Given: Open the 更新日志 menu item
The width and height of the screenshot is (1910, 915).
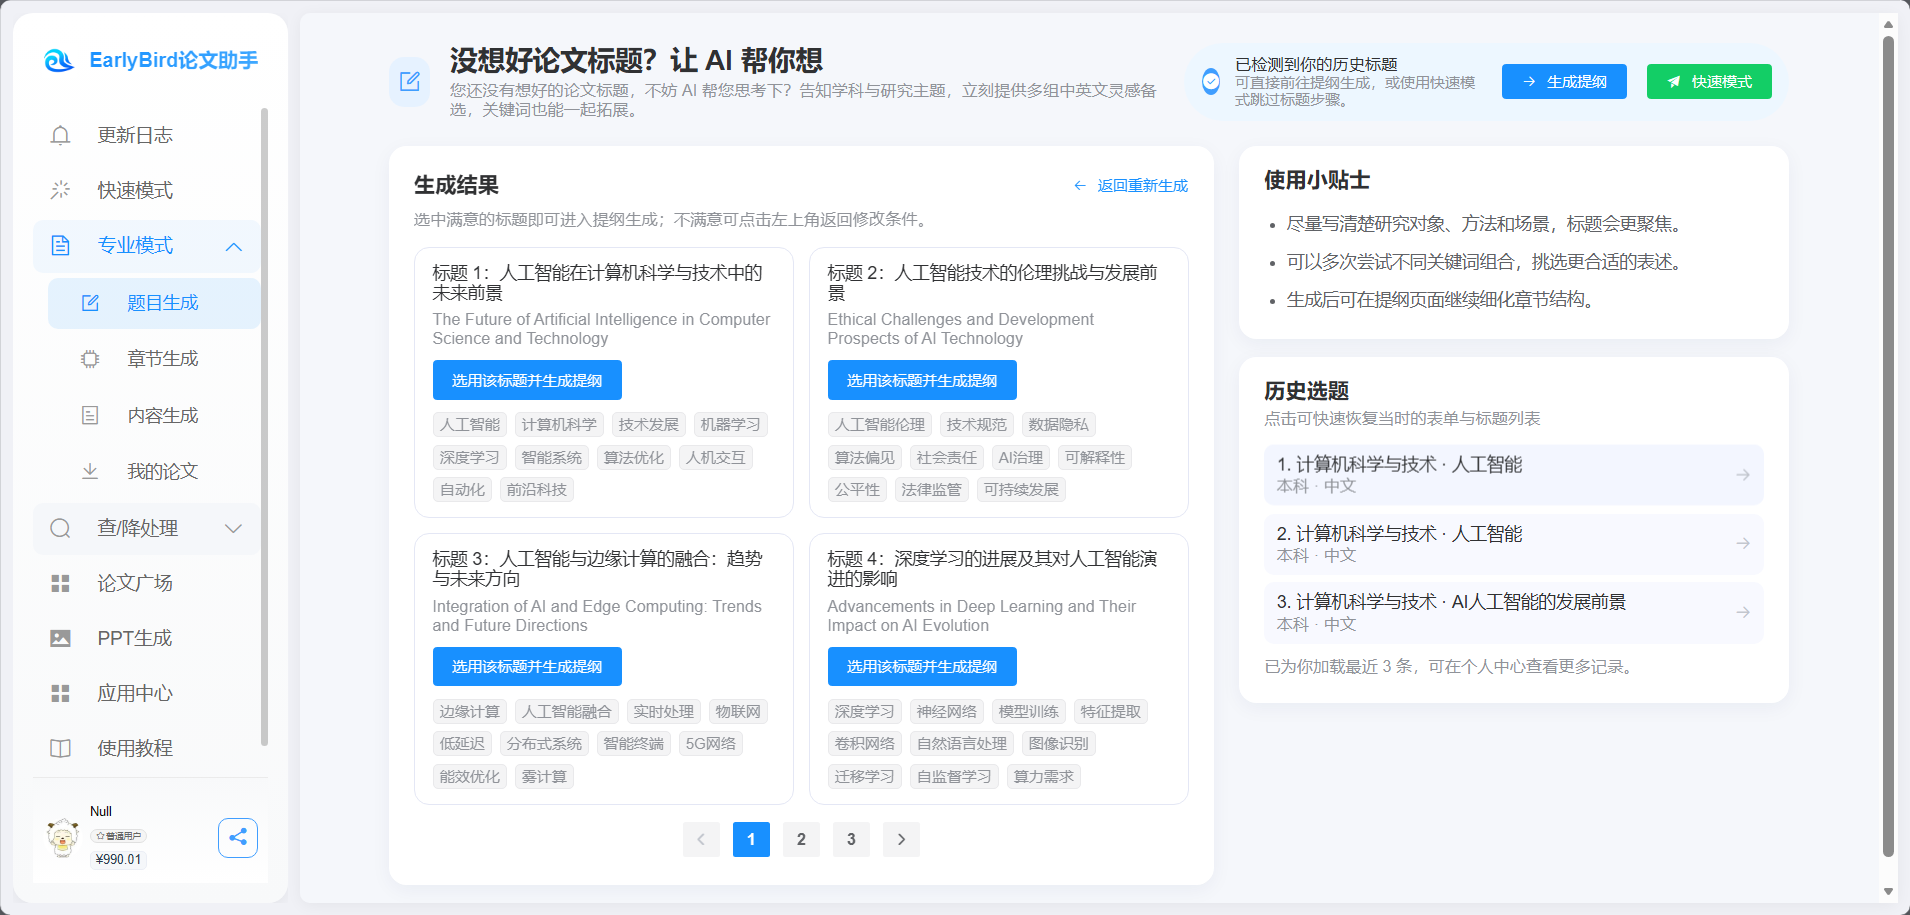Looking at the screenshot, I should (135, 135).
